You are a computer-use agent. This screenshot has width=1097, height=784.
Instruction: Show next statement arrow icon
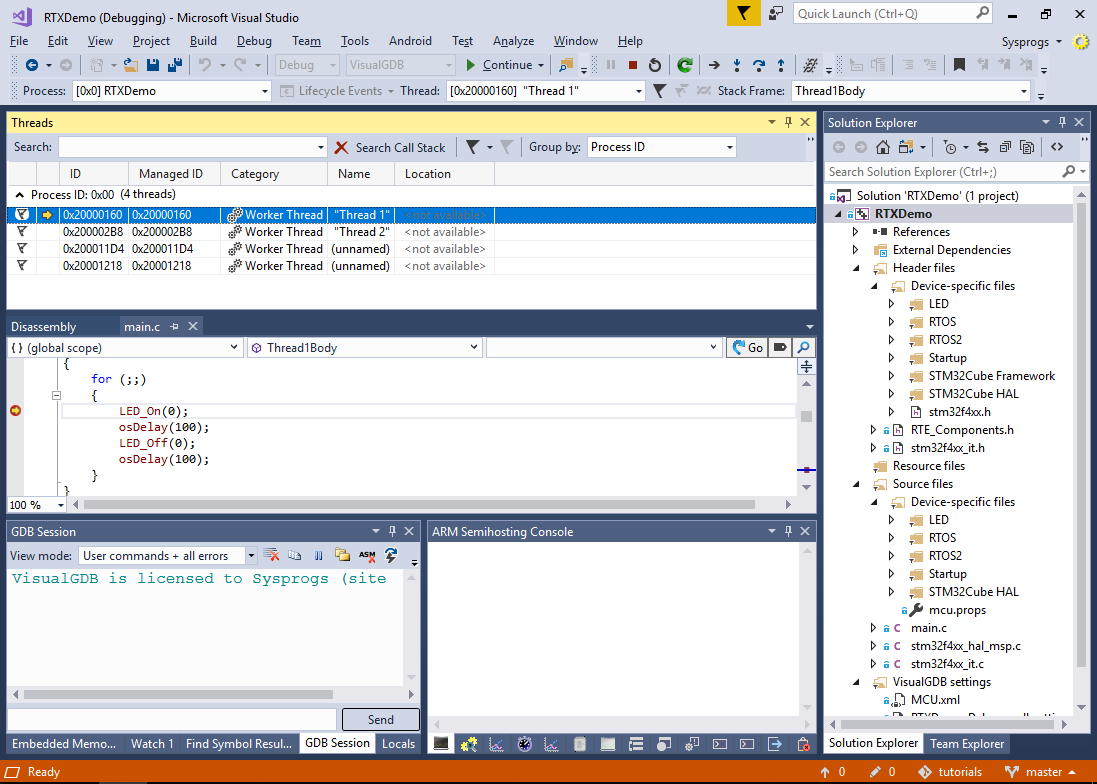[x=714, y=65]
